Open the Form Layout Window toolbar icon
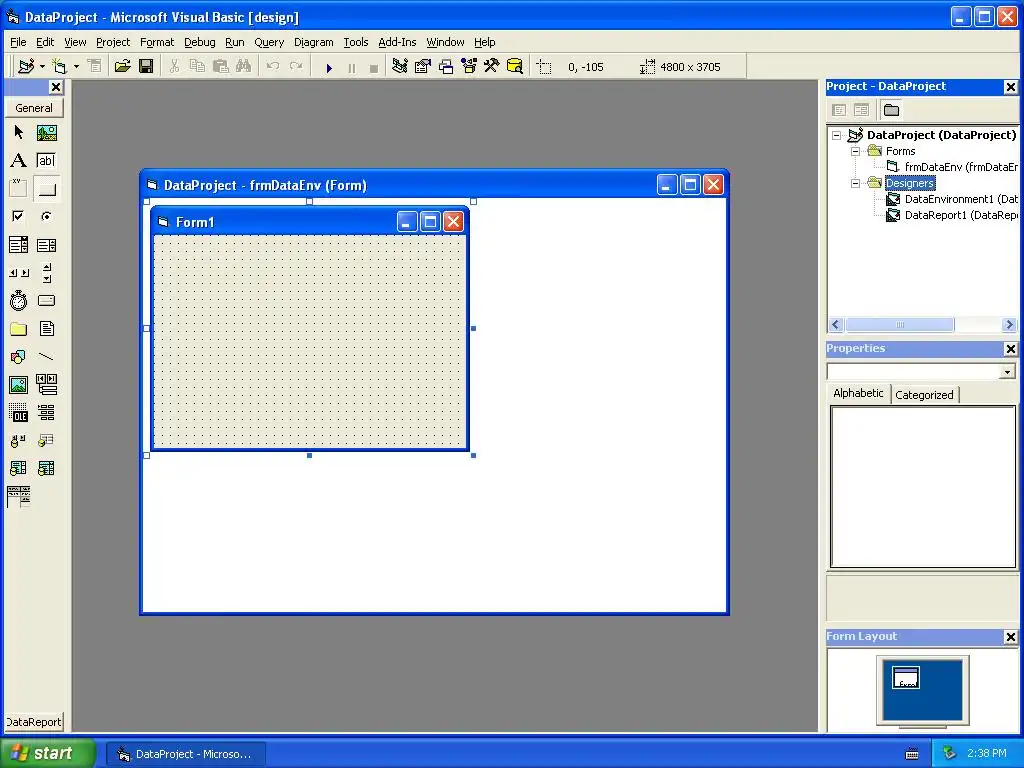 coord(446,66)
